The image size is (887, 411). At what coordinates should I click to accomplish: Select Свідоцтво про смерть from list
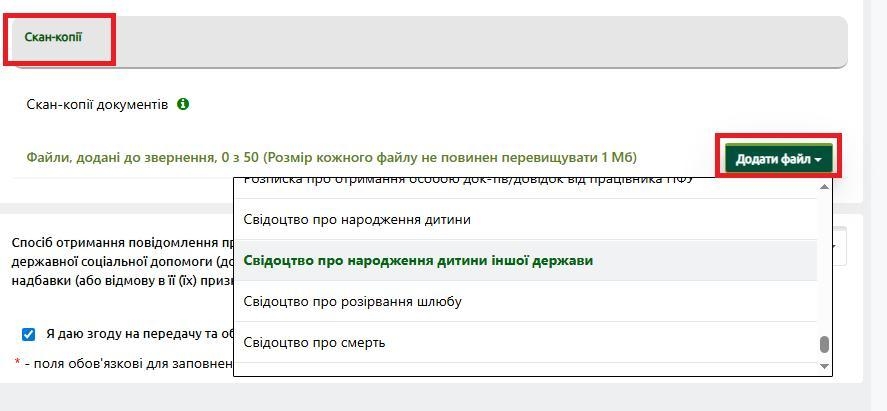tap(314, 342)
